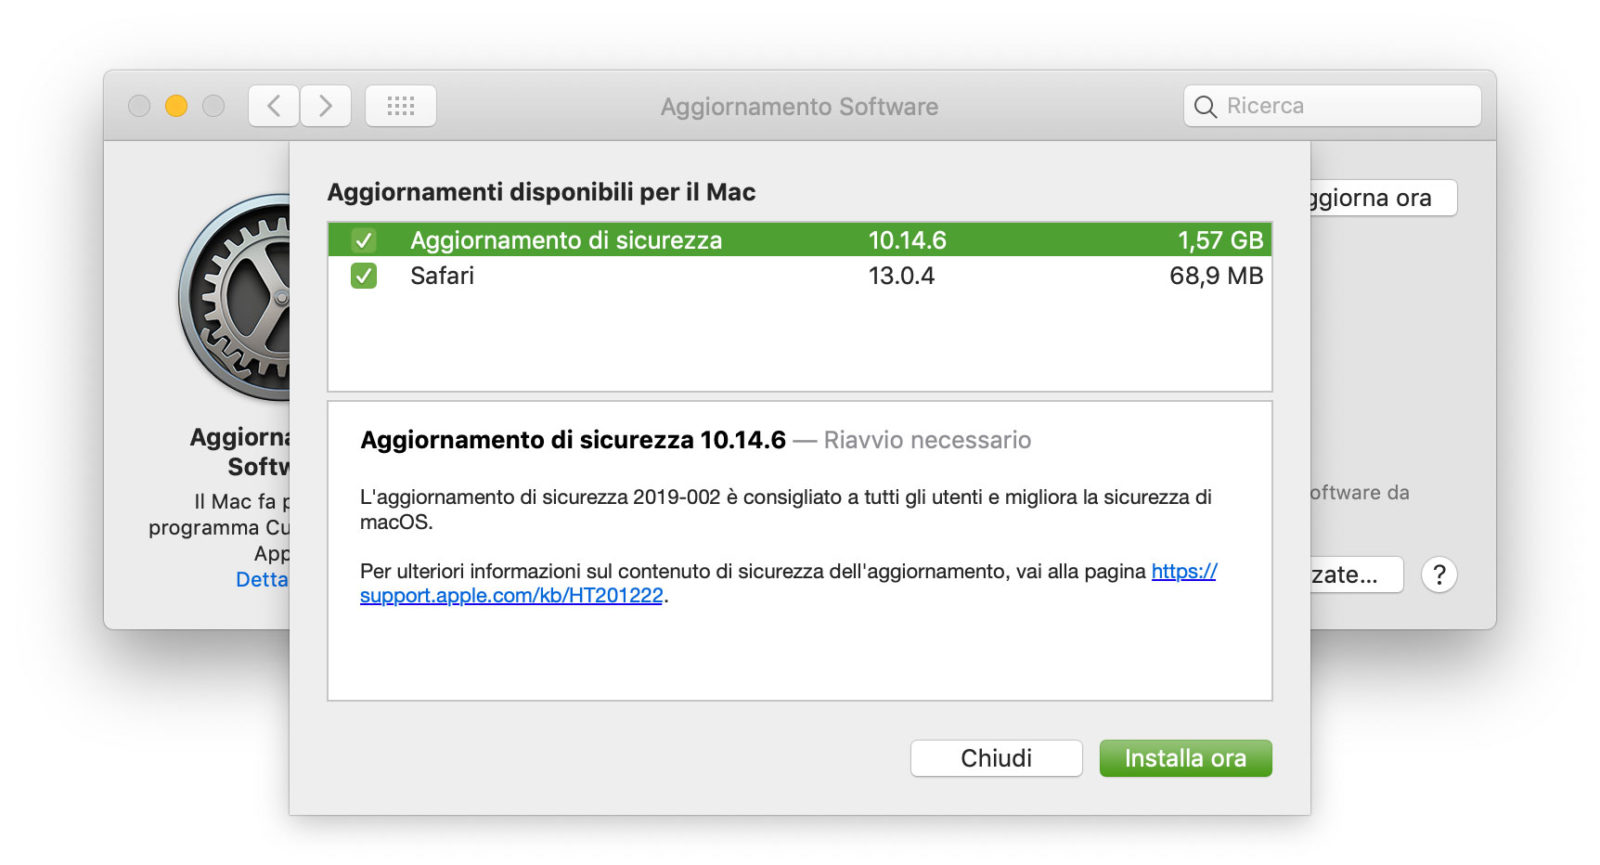Click the forward navigation arrow
This screenshot has width=1600, height=865.
pos(325,106)
